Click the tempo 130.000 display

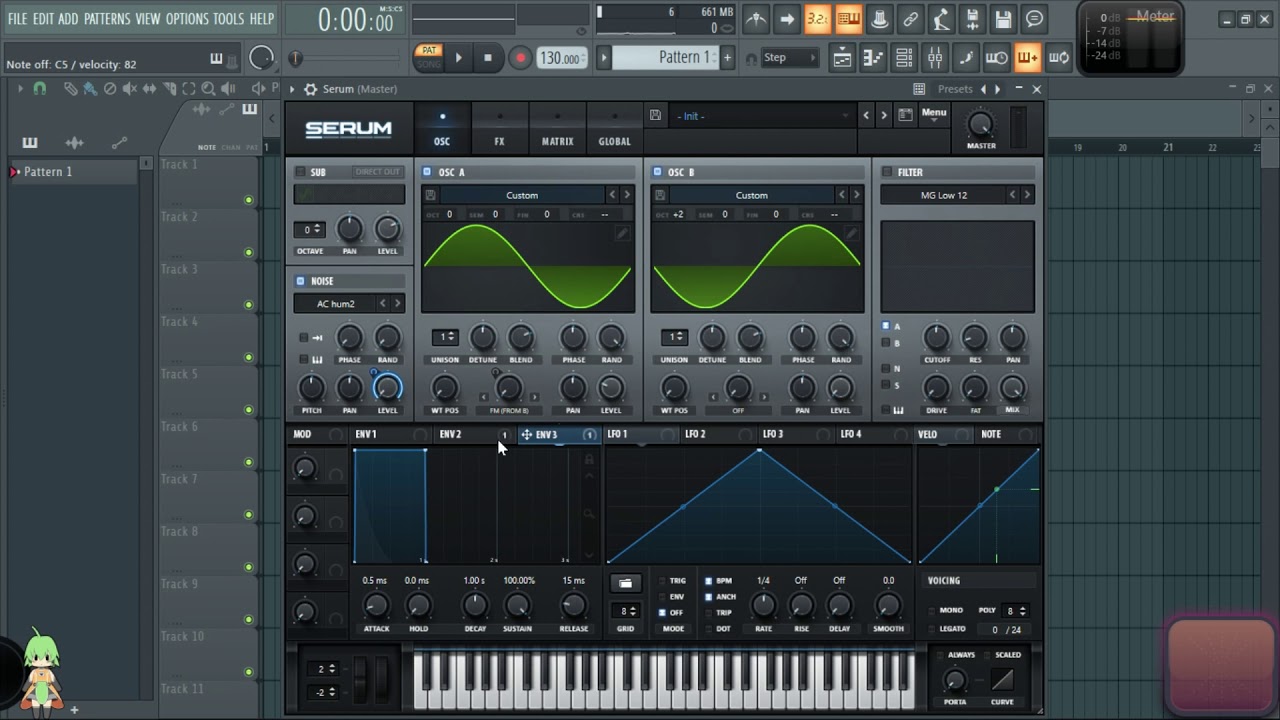click(x=561, y=58)
